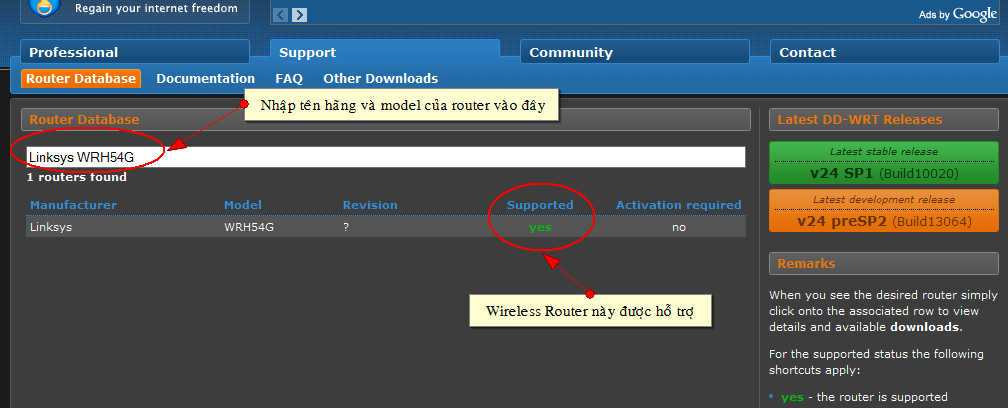Click the next ad arrow button

coord(299,15)
